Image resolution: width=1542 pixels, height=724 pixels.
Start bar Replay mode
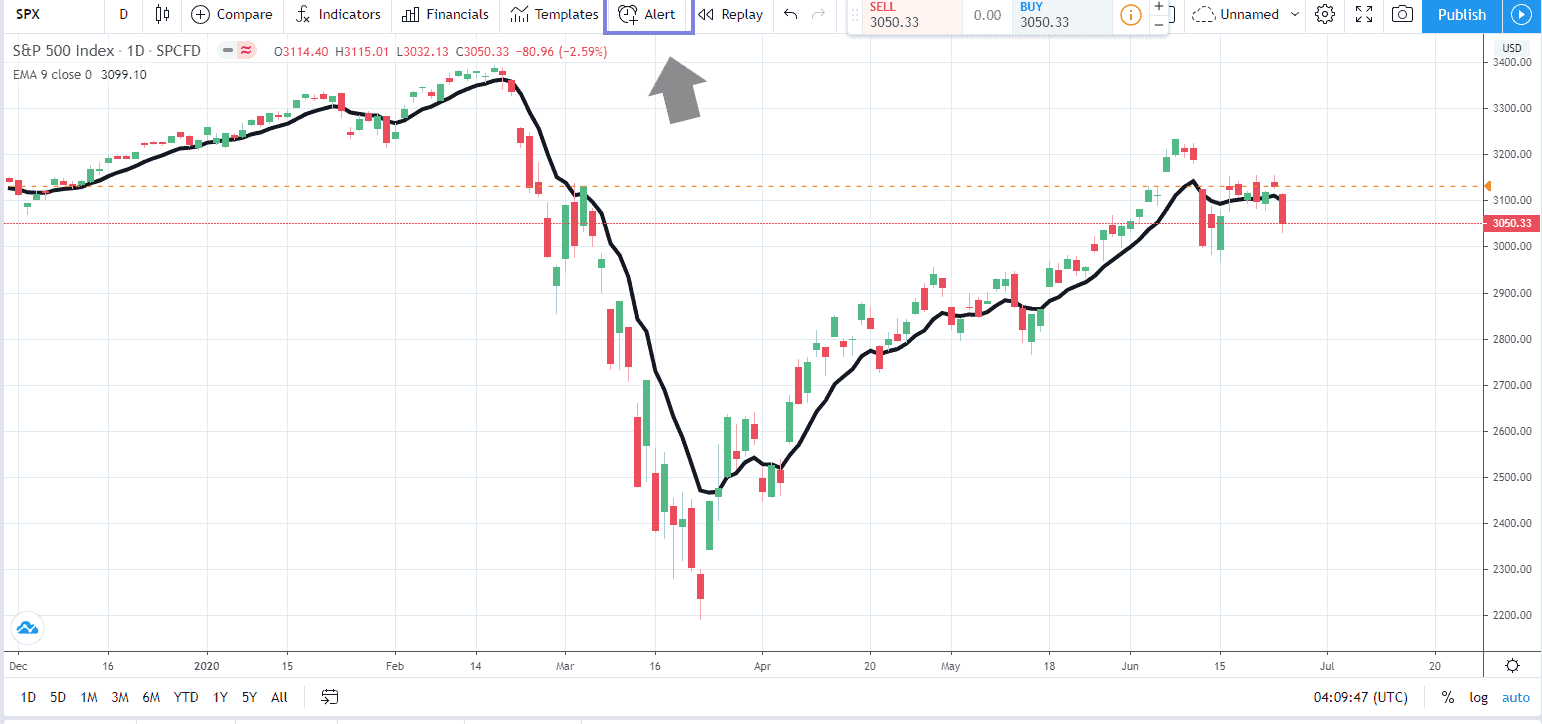tap(730, 14)
